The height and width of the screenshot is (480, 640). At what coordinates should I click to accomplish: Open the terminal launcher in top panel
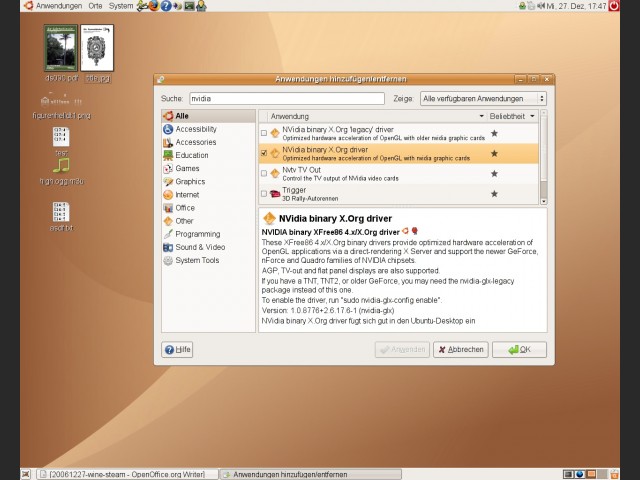coord(189,6)
